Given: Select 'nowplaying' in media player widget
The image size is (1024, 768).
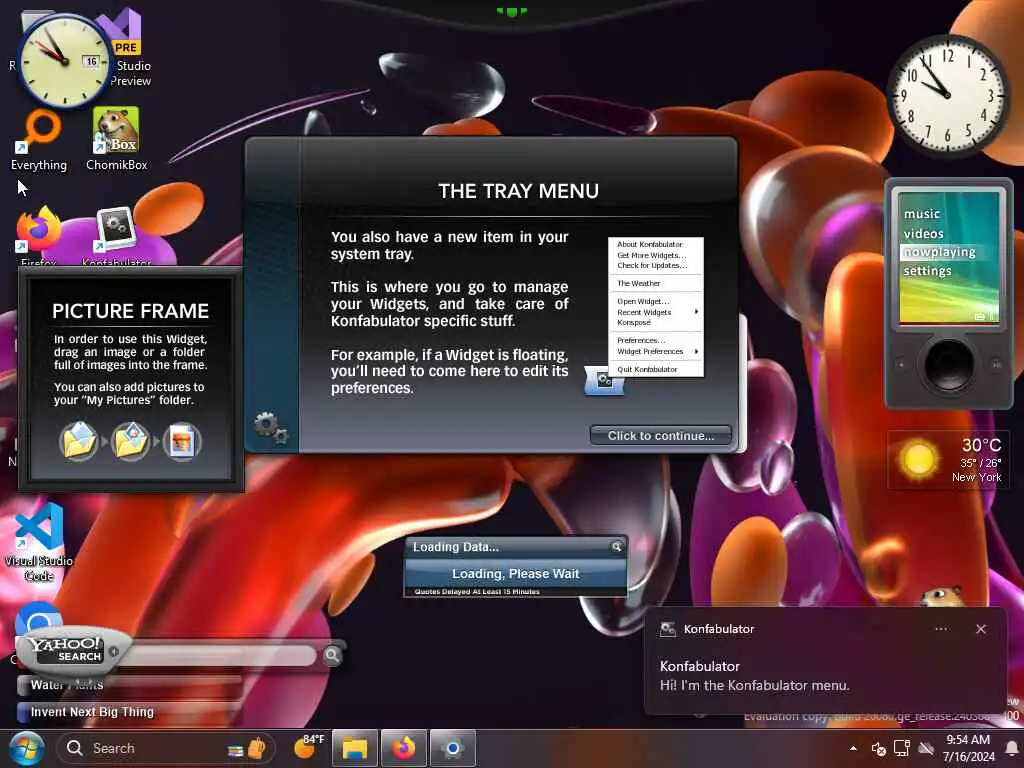Looking at the screenshot, I should coord(940,252).
